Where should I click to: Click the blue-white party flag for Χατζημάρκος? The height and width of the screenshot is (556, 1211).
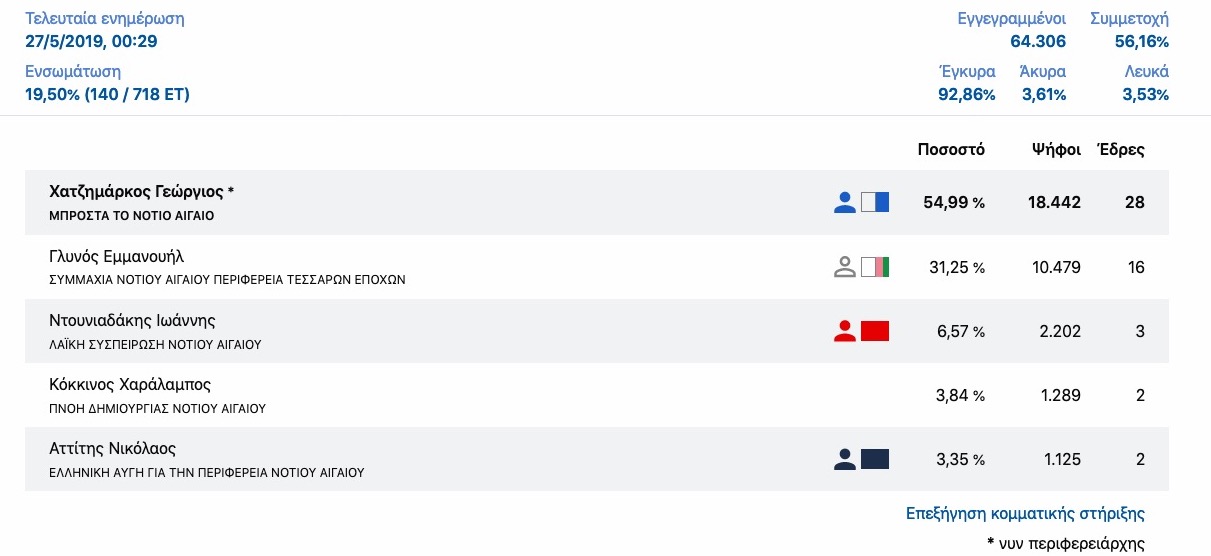point(875,202)
